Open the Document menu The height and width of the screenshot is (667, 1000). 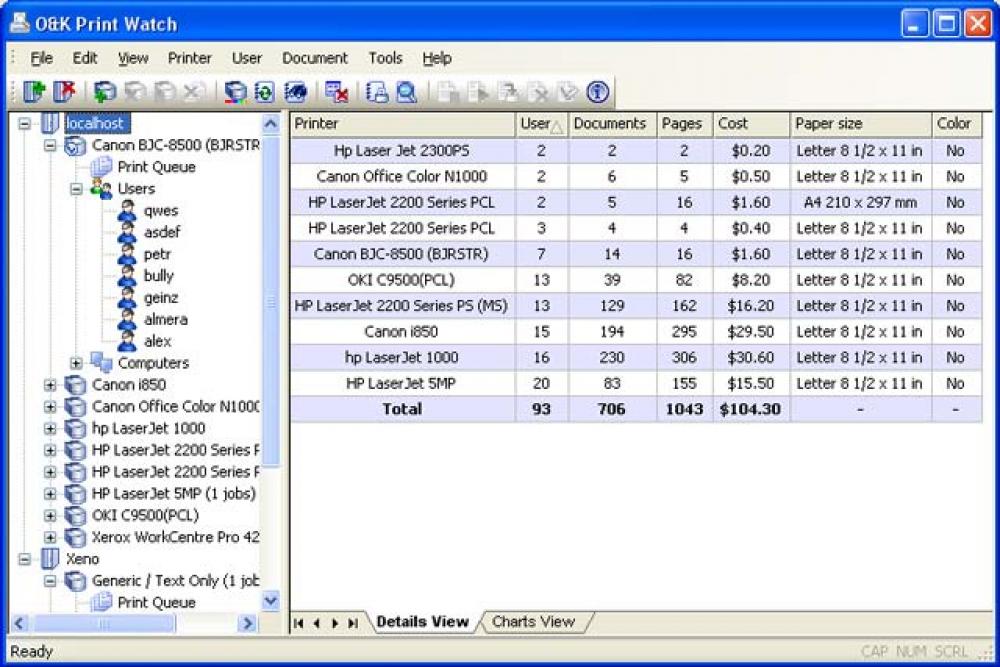[x=314, y=58]
